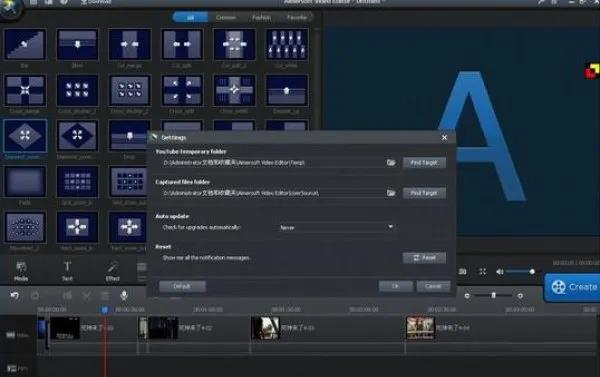Cancel the Settings dialog

[x=433, y=286]
